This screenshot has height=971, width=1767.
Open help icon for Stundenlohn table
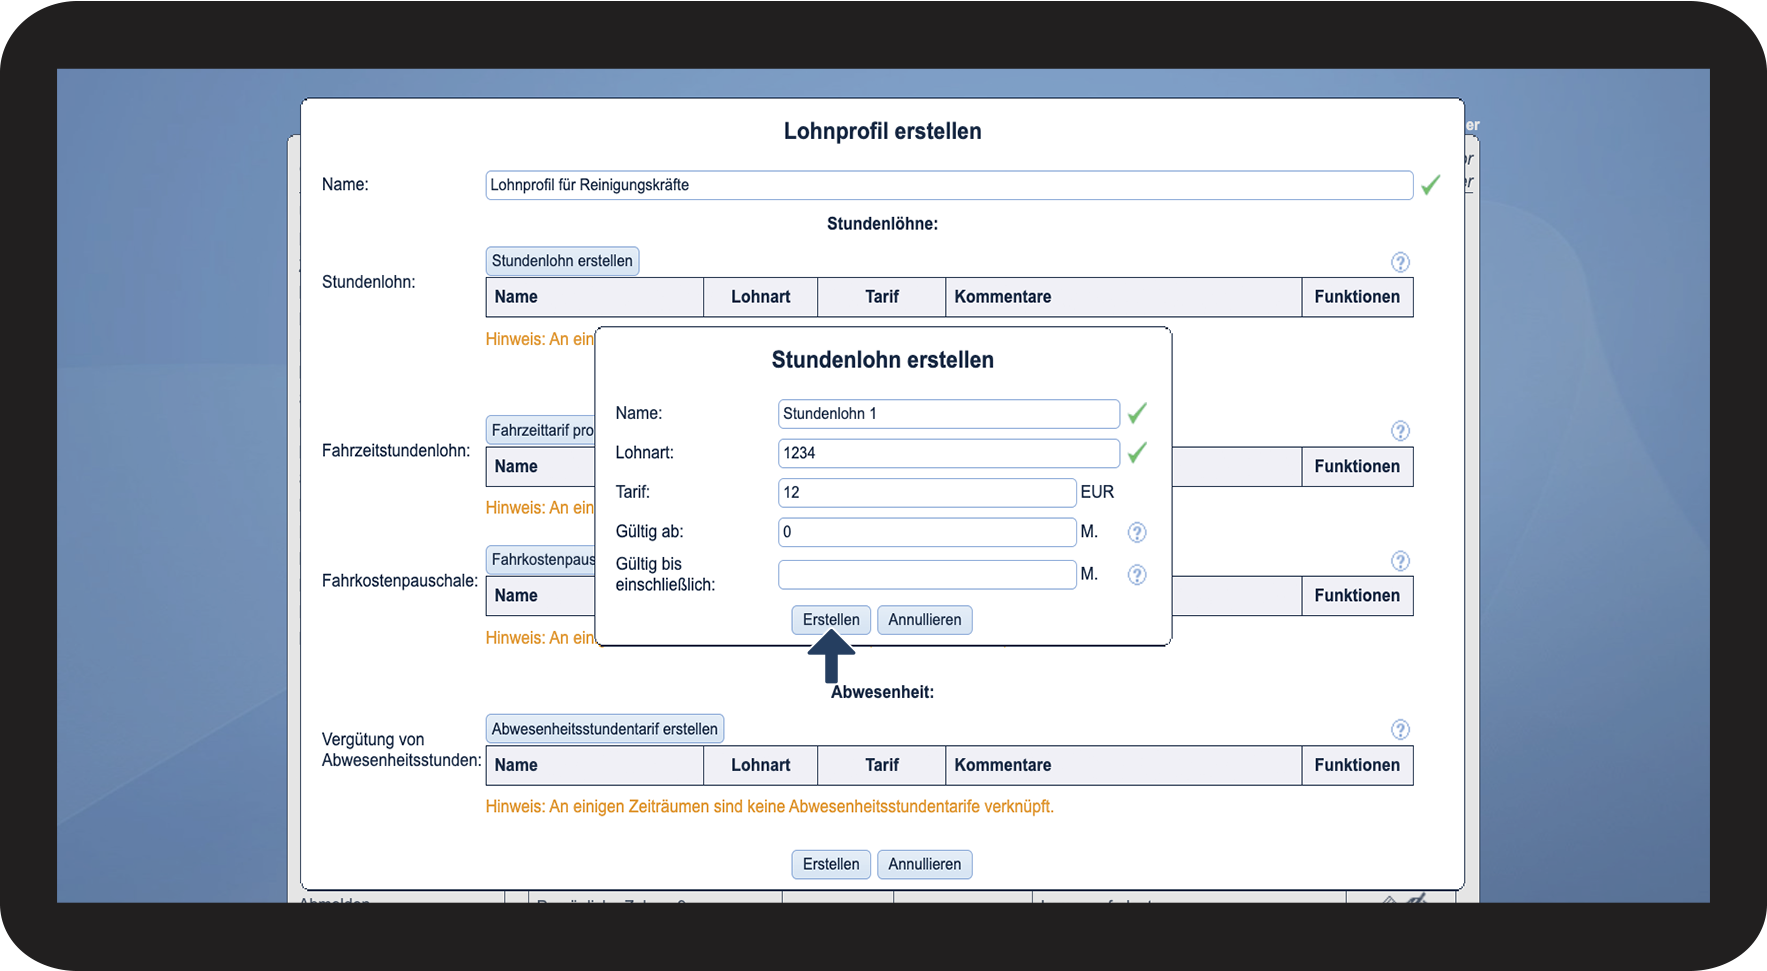[1400, 262]
